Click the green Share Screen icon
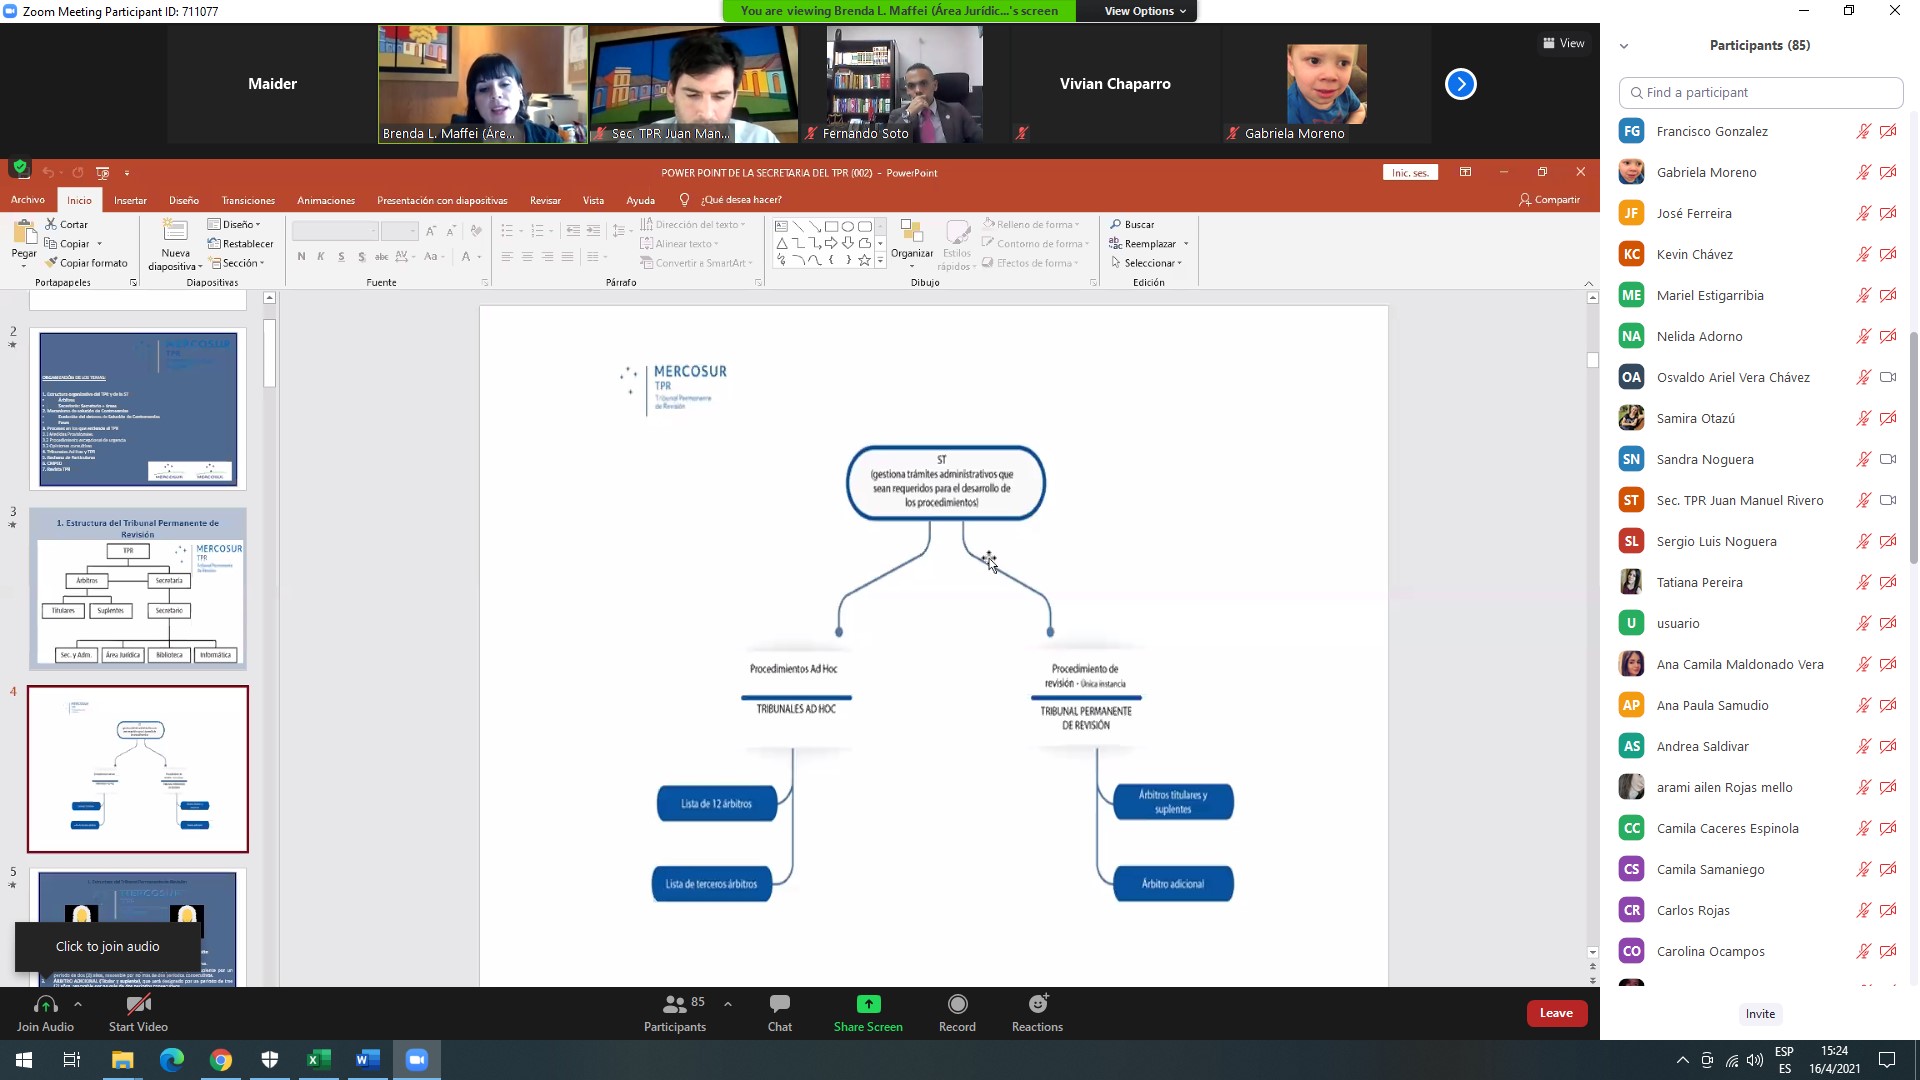The width and height of the screenshot is (1920, 1080). pyautogui.click(x=868, y=1004)
